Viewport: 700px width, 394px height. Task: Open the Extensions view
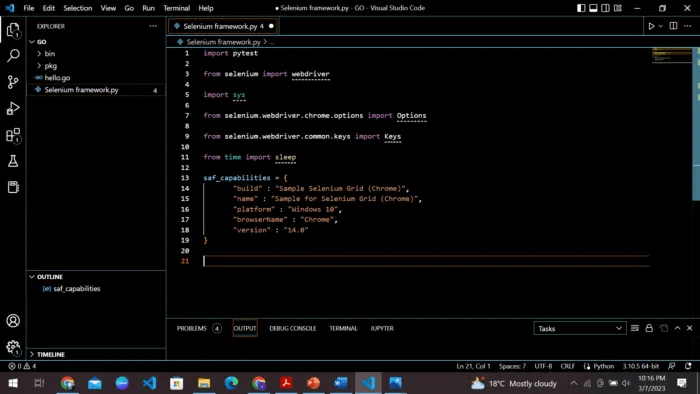pyautogui.click(x=13, y=135)
